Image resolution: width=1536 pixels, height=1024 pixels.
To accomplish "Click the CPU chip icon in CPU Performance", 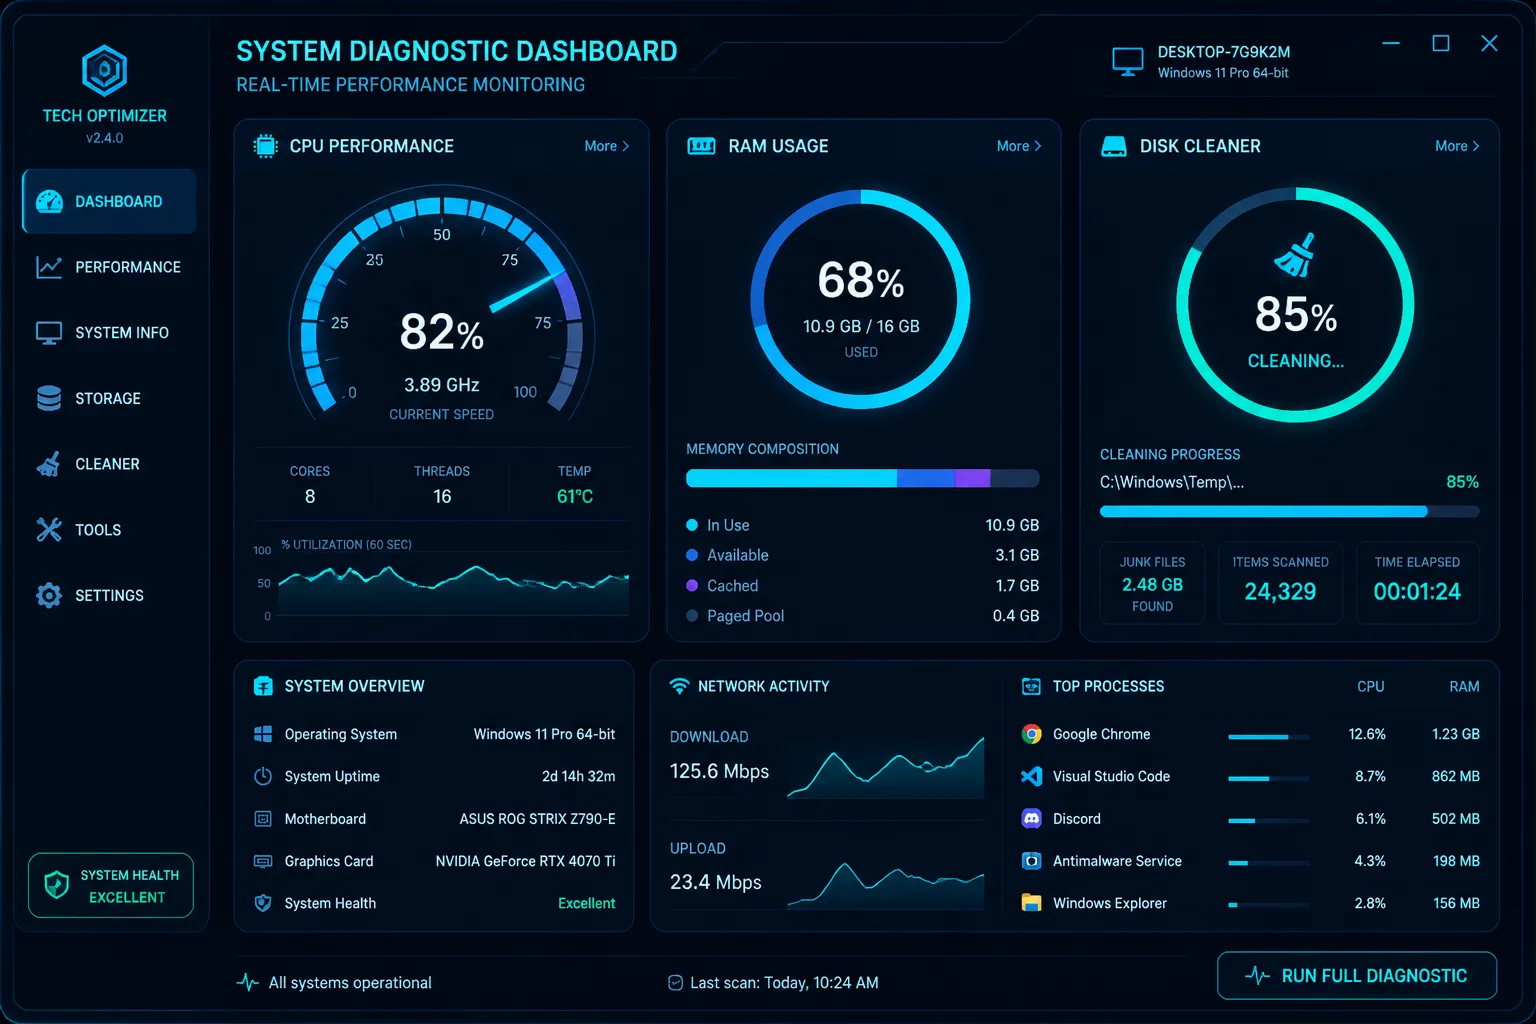I will coord(265,146).
